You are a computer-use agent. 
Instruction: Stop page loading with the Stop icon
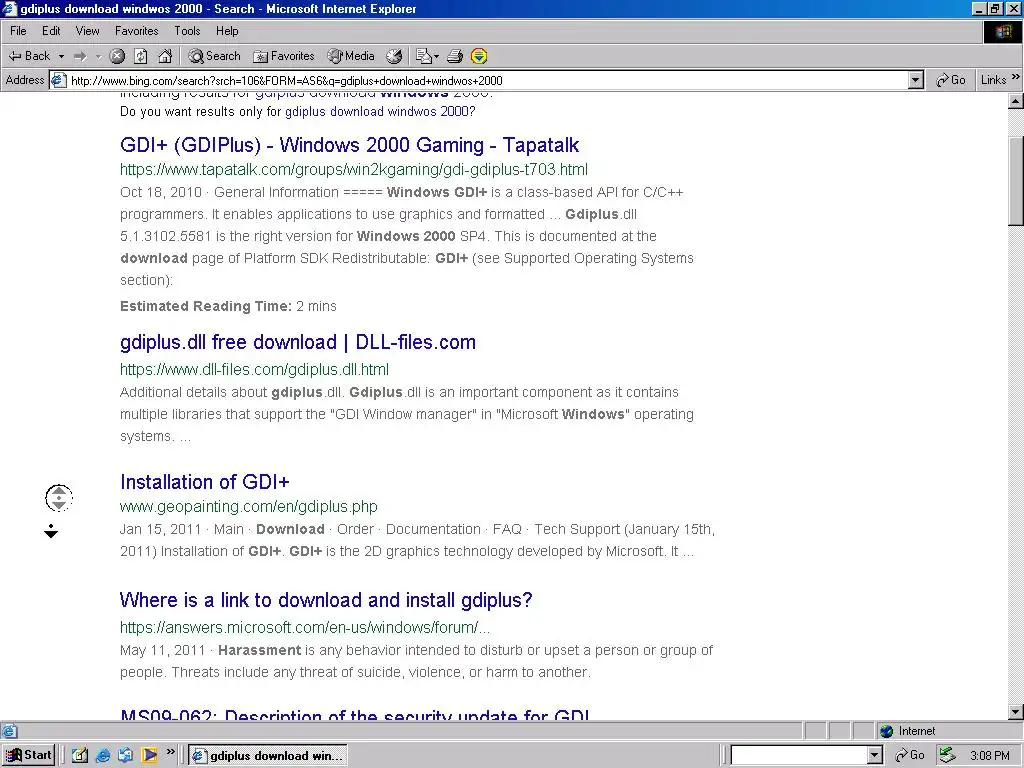[117, 56]
